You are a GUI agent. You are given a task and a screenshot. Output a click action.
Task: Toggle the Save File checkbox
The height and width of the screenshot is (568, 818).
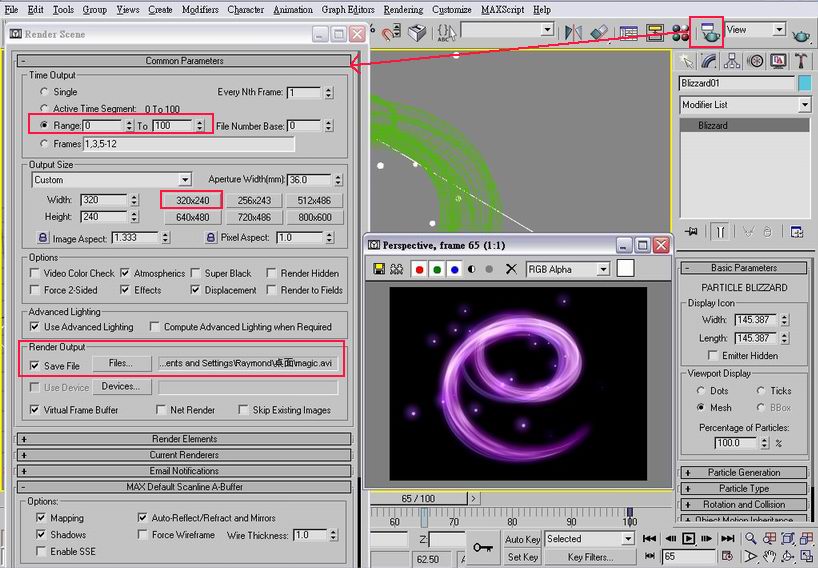[x=36, y=366]
